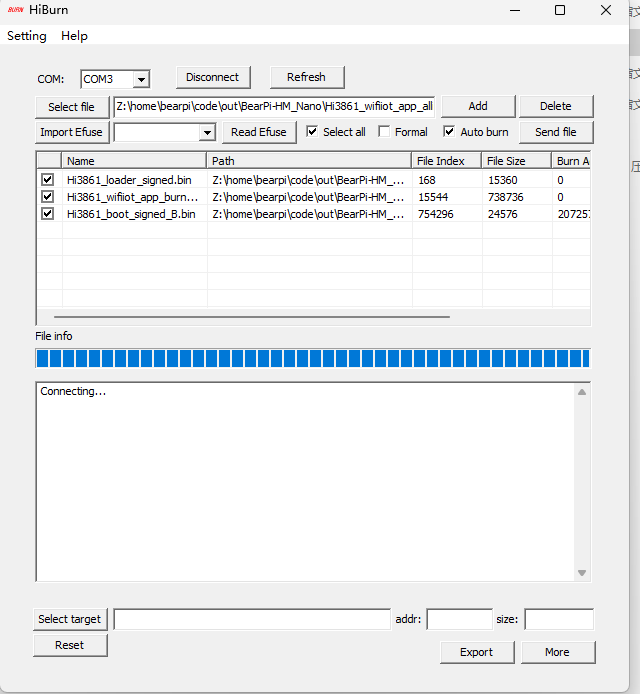Uncheck the Hi3861_wifiiot_app_burn row checkbox

point(47,197)
